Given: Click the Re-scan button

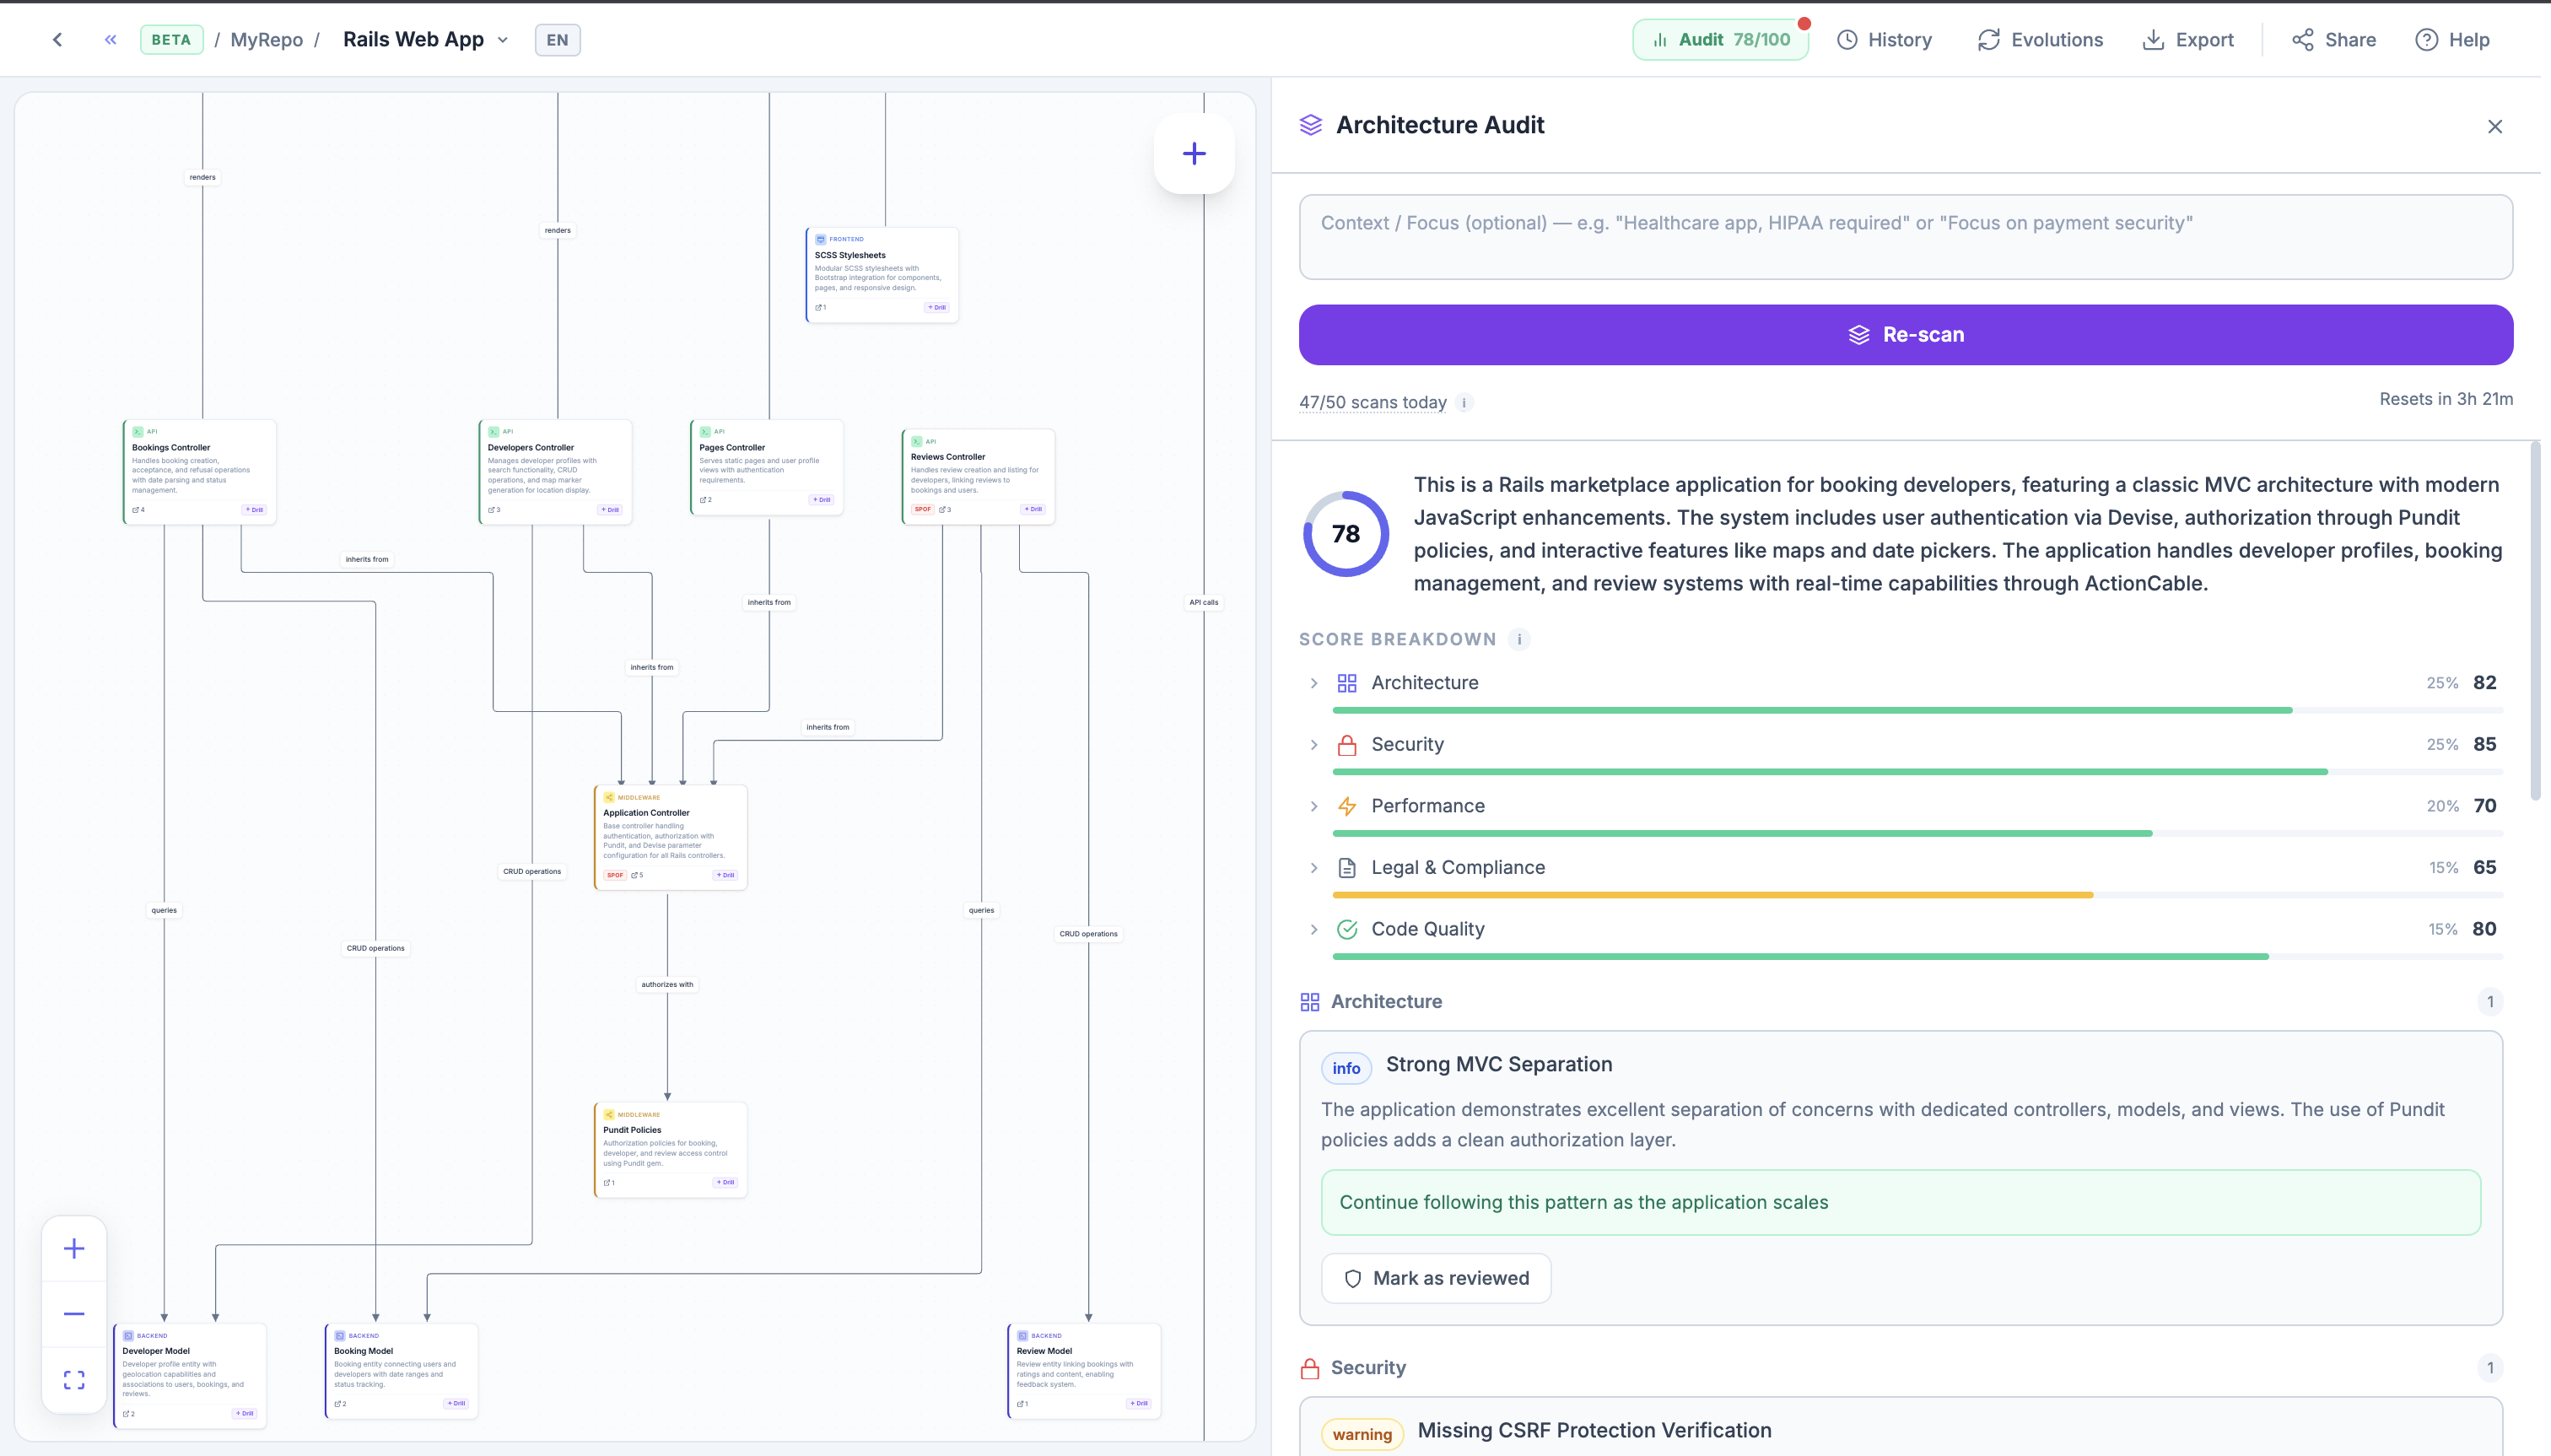Looking at the screenshot, I should [x=1905, y=335].
